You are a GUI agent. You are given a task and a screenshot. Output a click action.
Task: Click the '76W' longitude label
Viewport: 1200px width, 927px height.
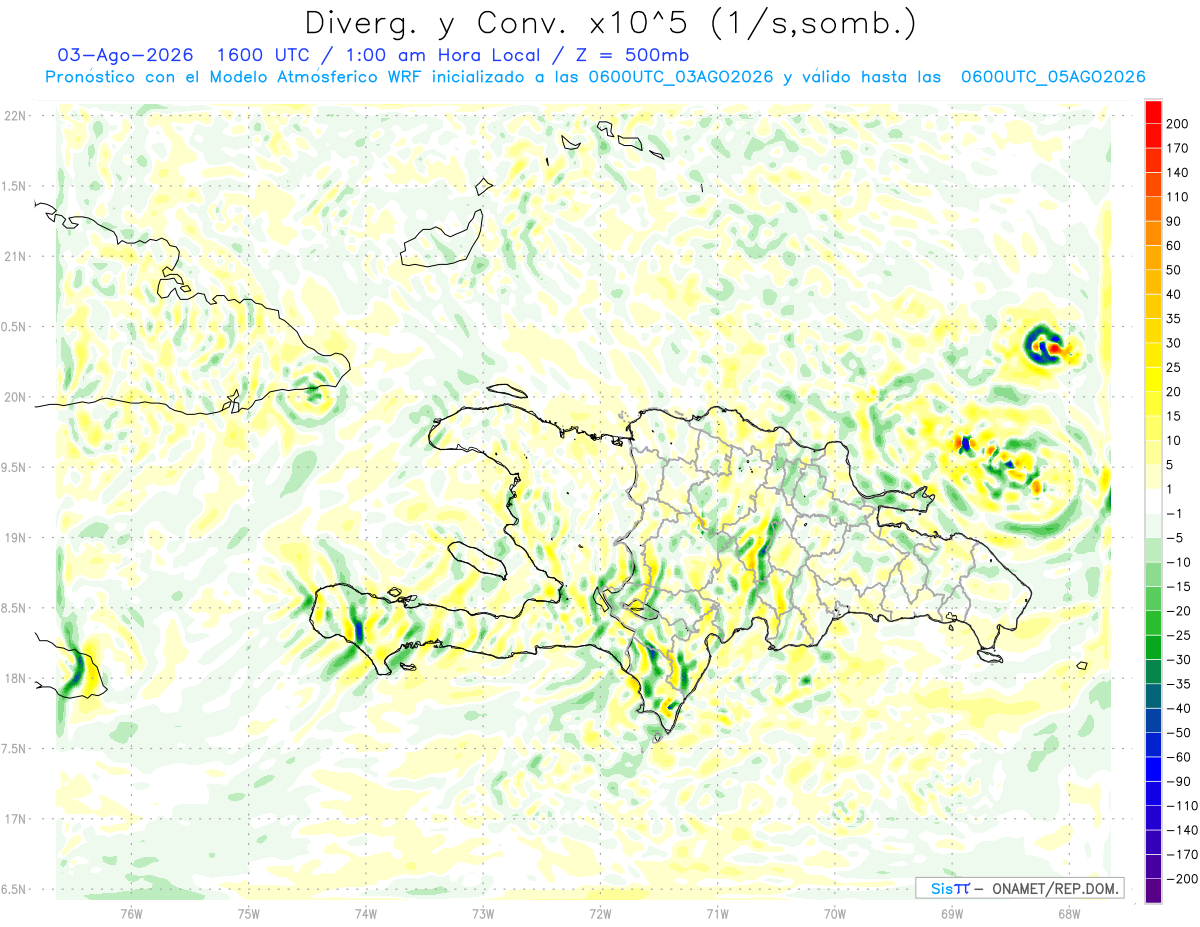click(131, 914)
